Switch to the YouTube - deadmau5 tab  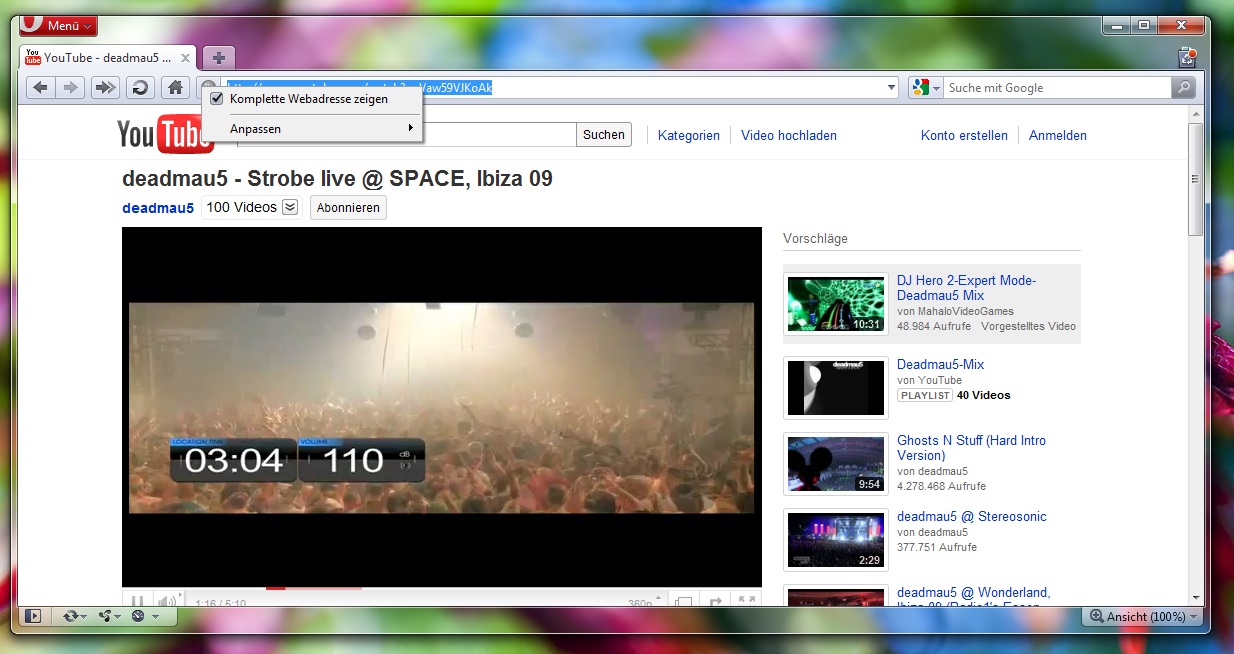tap(108, 58)
